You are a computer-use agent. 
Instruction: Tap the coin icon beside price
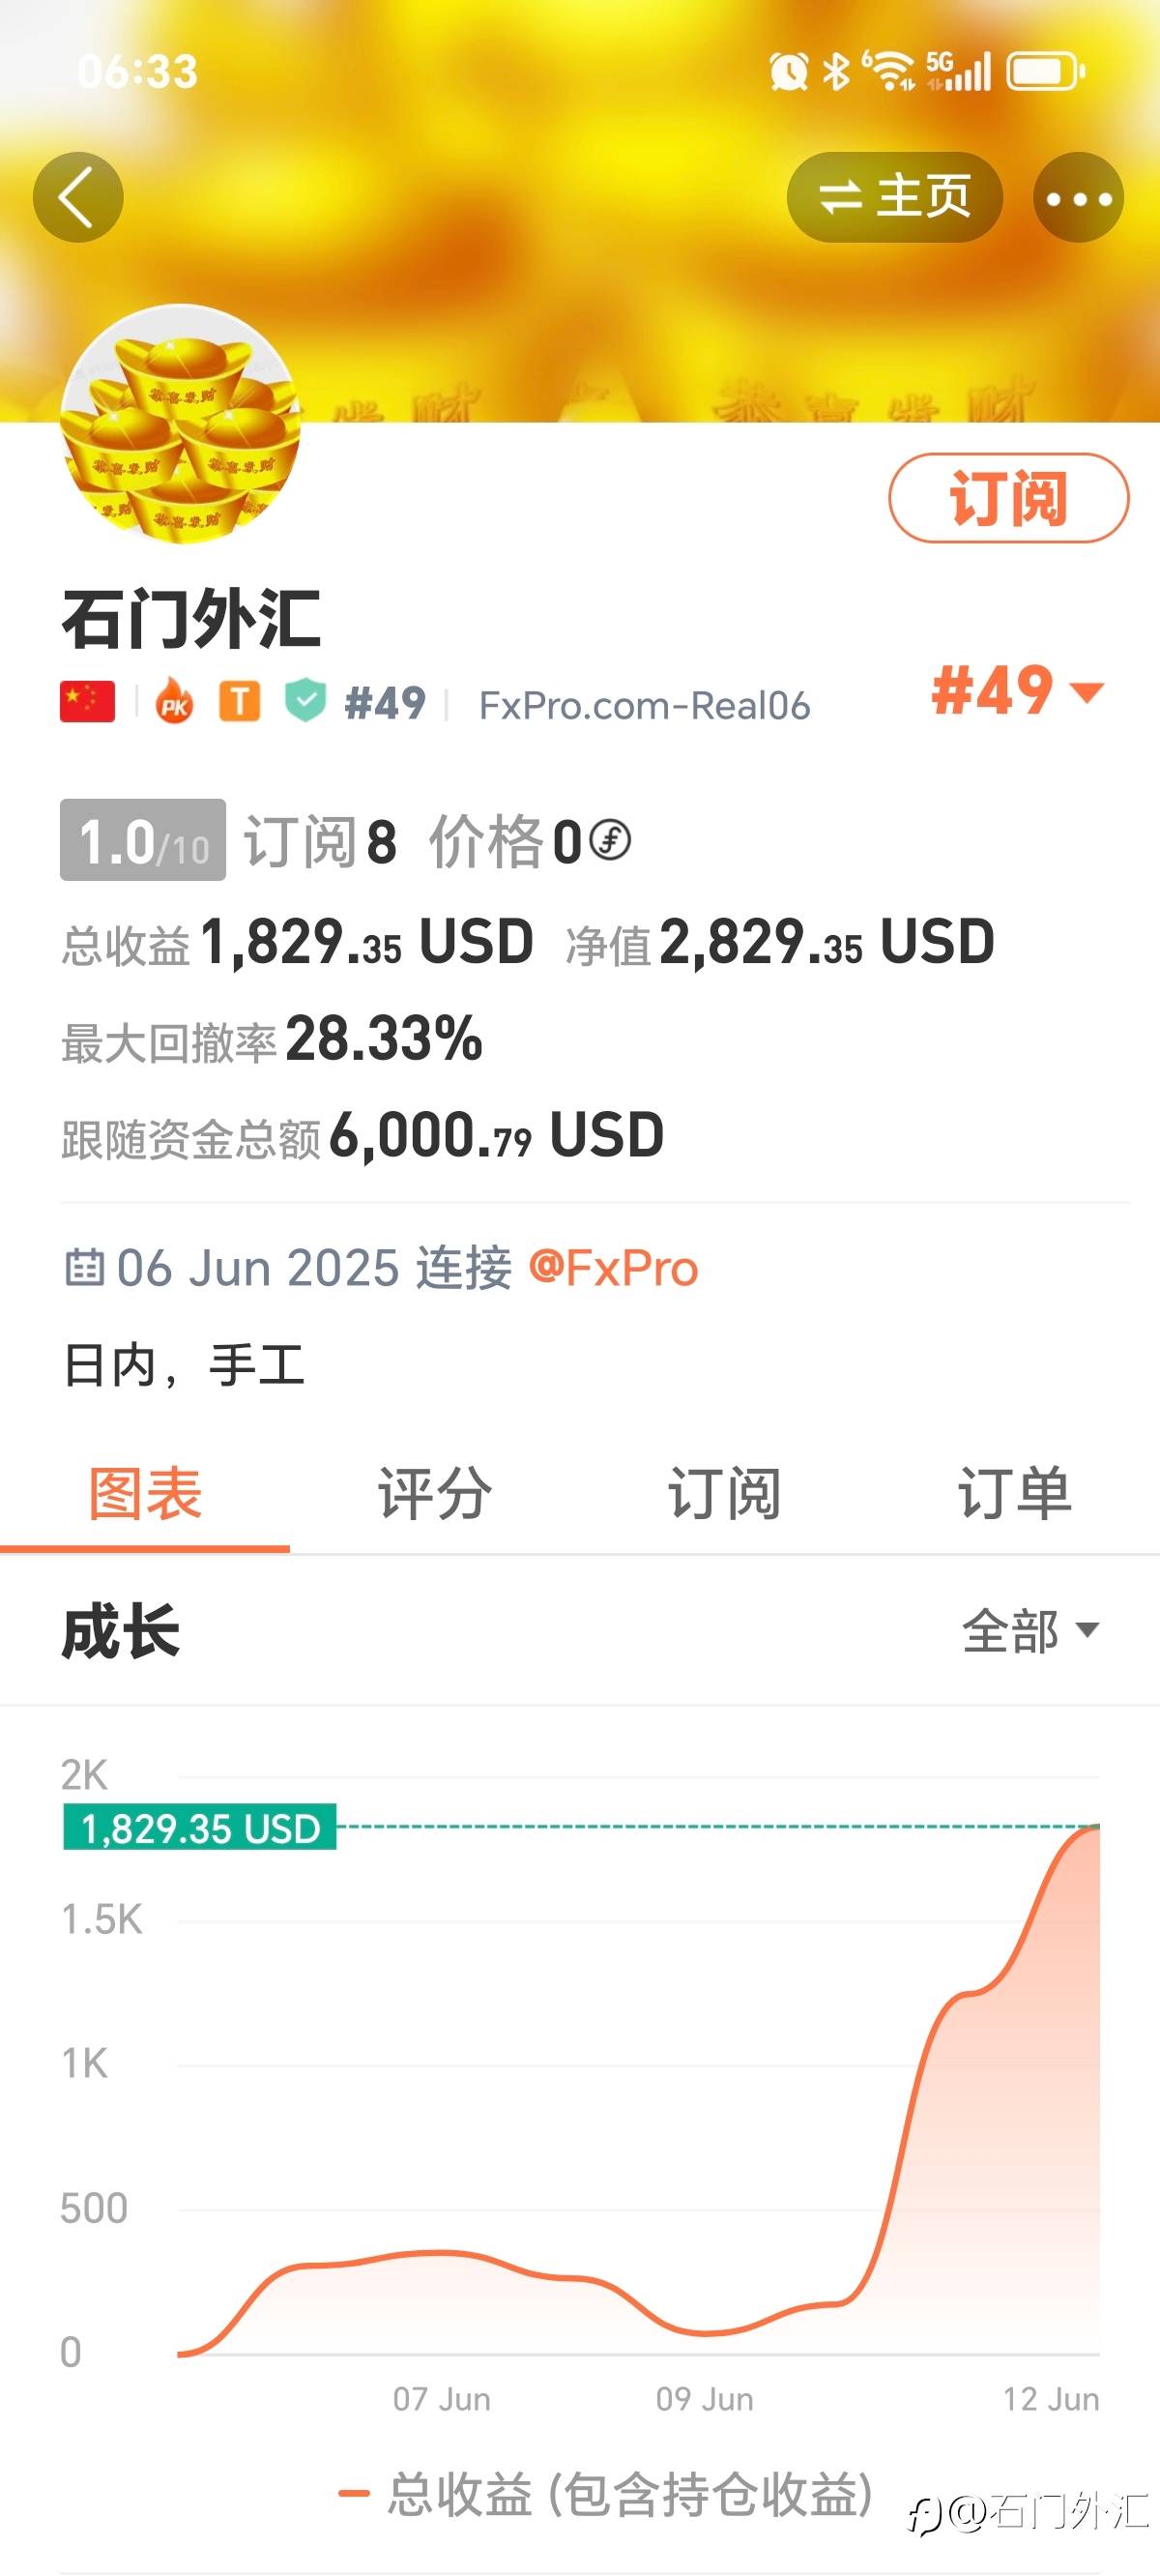point(610,840)
